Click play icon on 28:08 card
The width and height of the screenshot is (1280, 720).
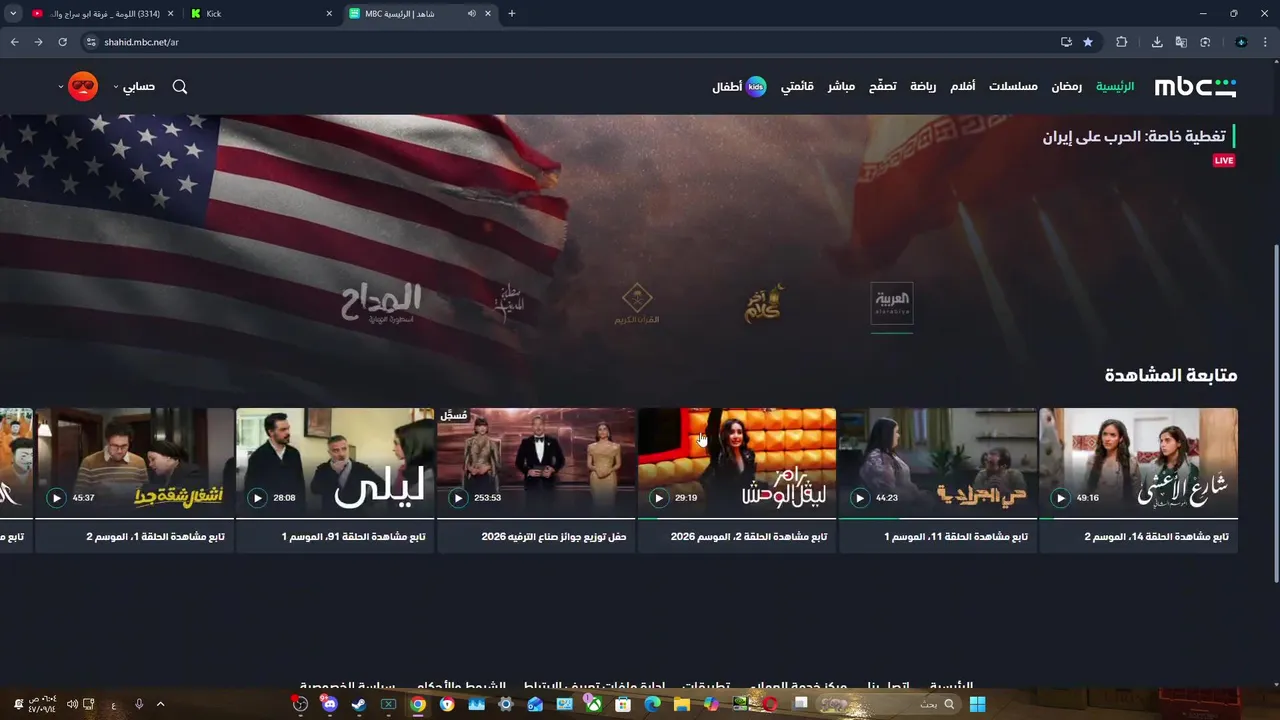click(257, 498)
